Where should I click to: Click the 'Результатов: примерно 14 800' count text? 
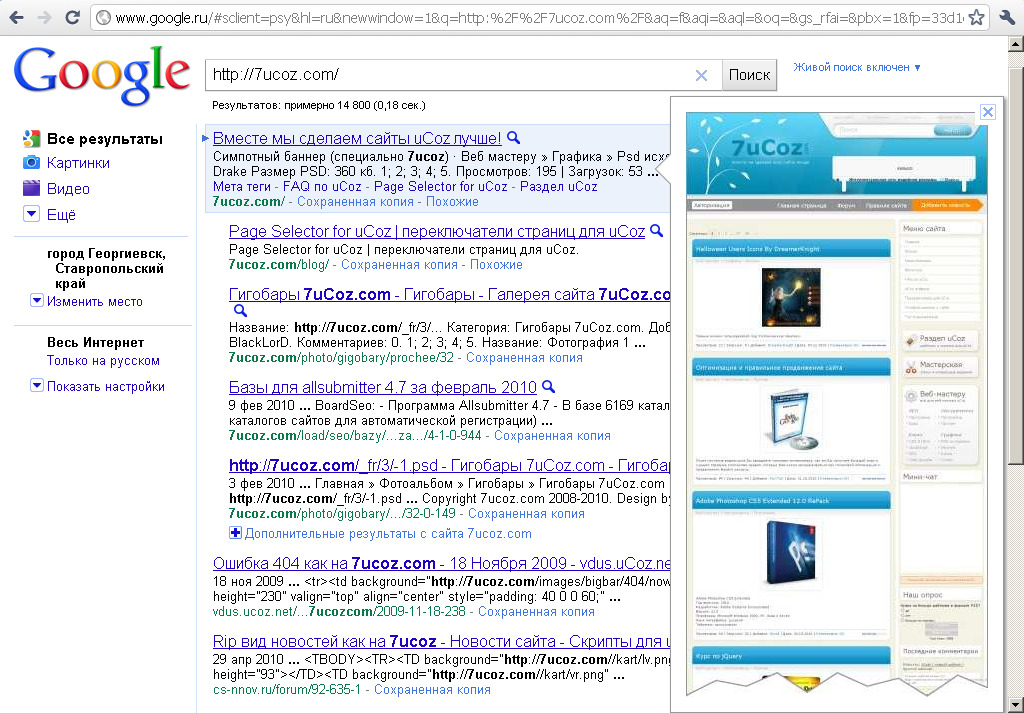pos(319,105)
